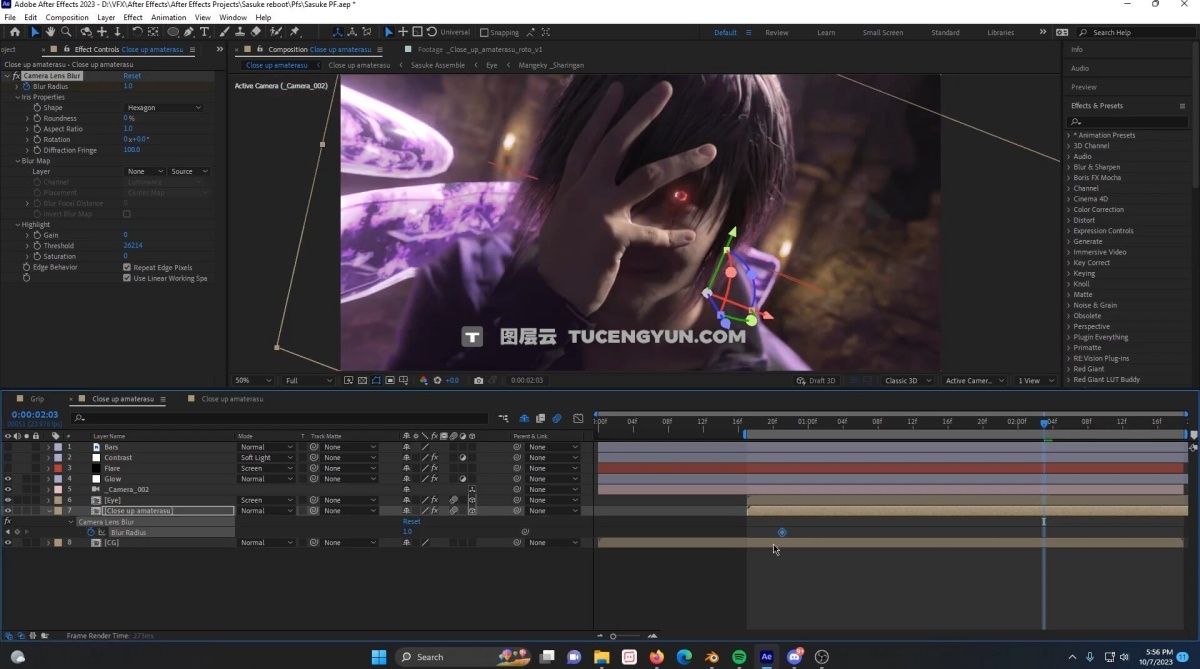1200x669 pixels.
Task: Select the Ellipse shape tool
Action: point(173,32)
